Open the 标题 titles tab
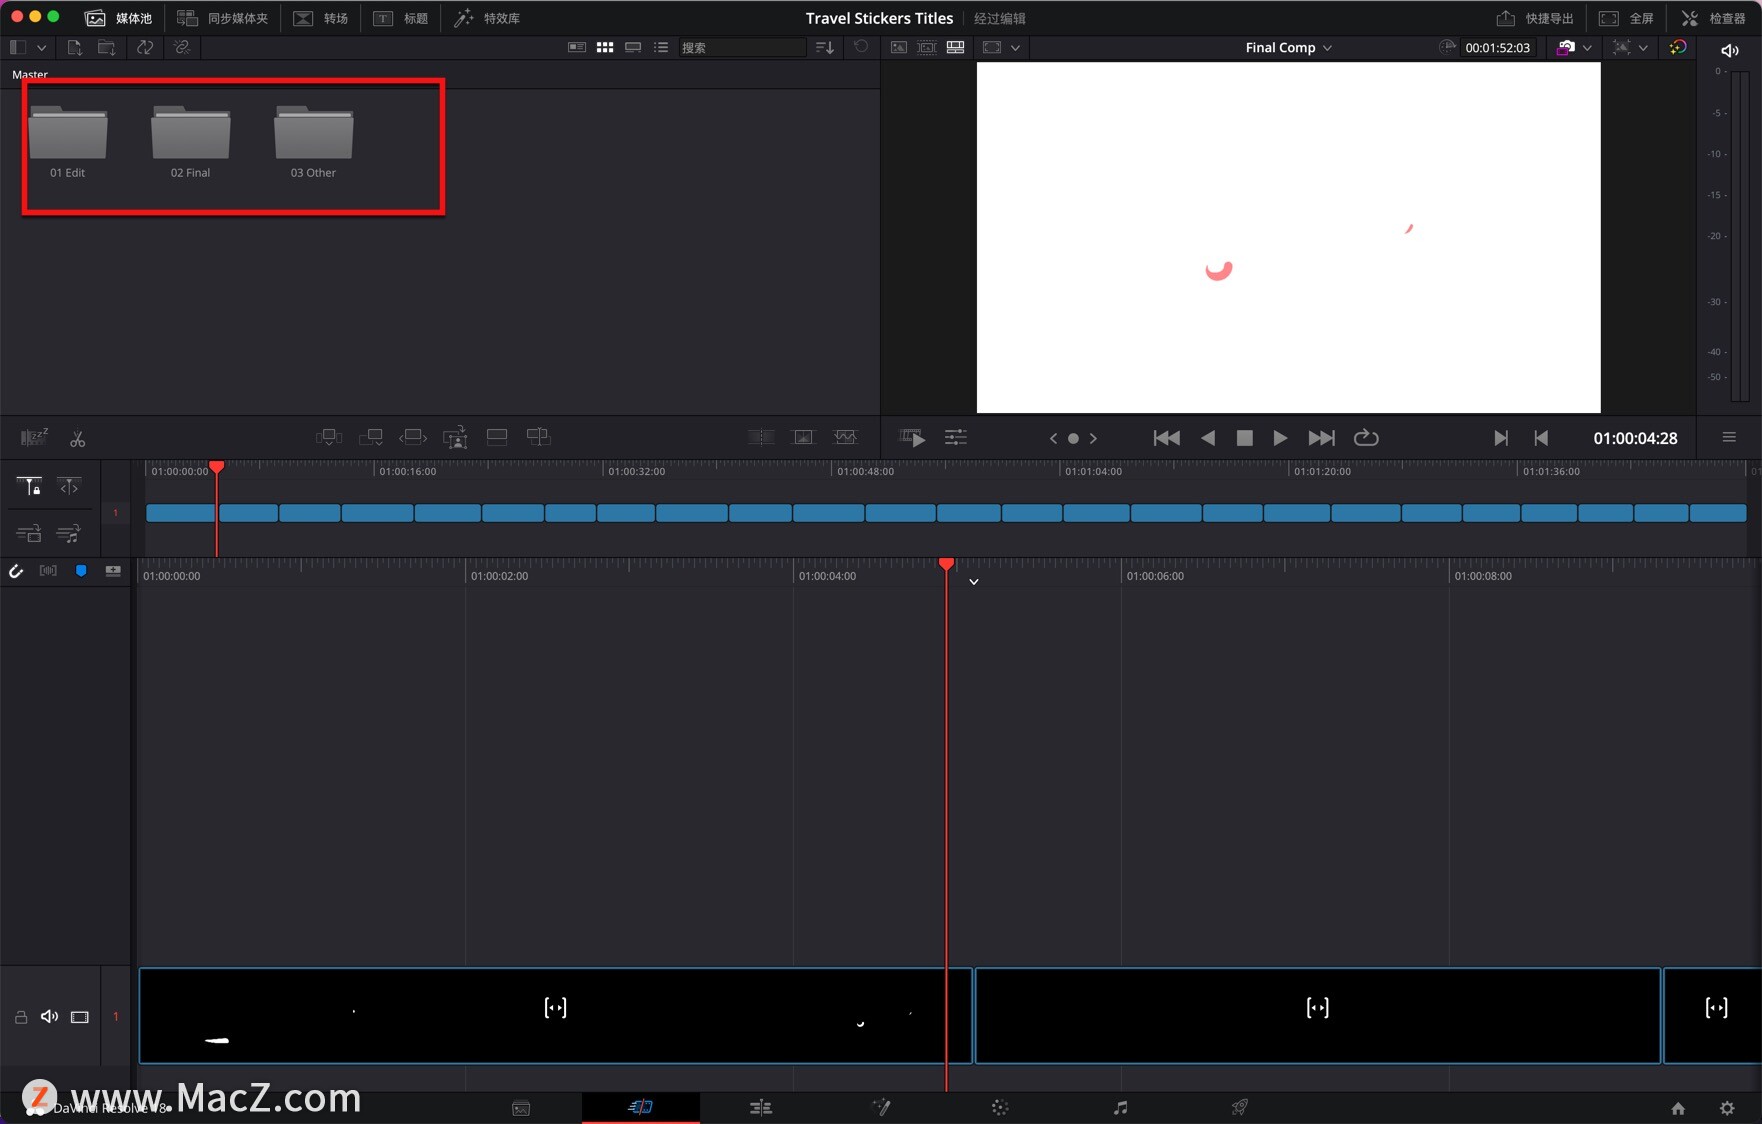This screenshot has width=1762, height=1124. [x=400, y=18]
